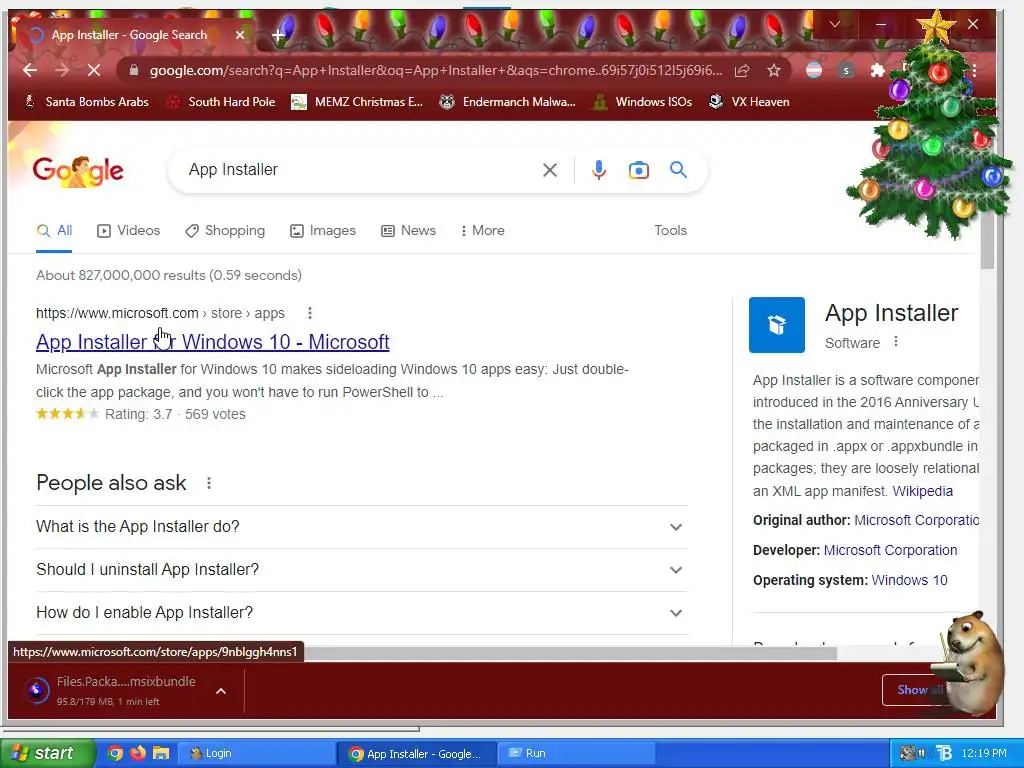This screenshot has width=1024, height=768.
Task: Search by image with camera icon
Action: coord(639,170)
